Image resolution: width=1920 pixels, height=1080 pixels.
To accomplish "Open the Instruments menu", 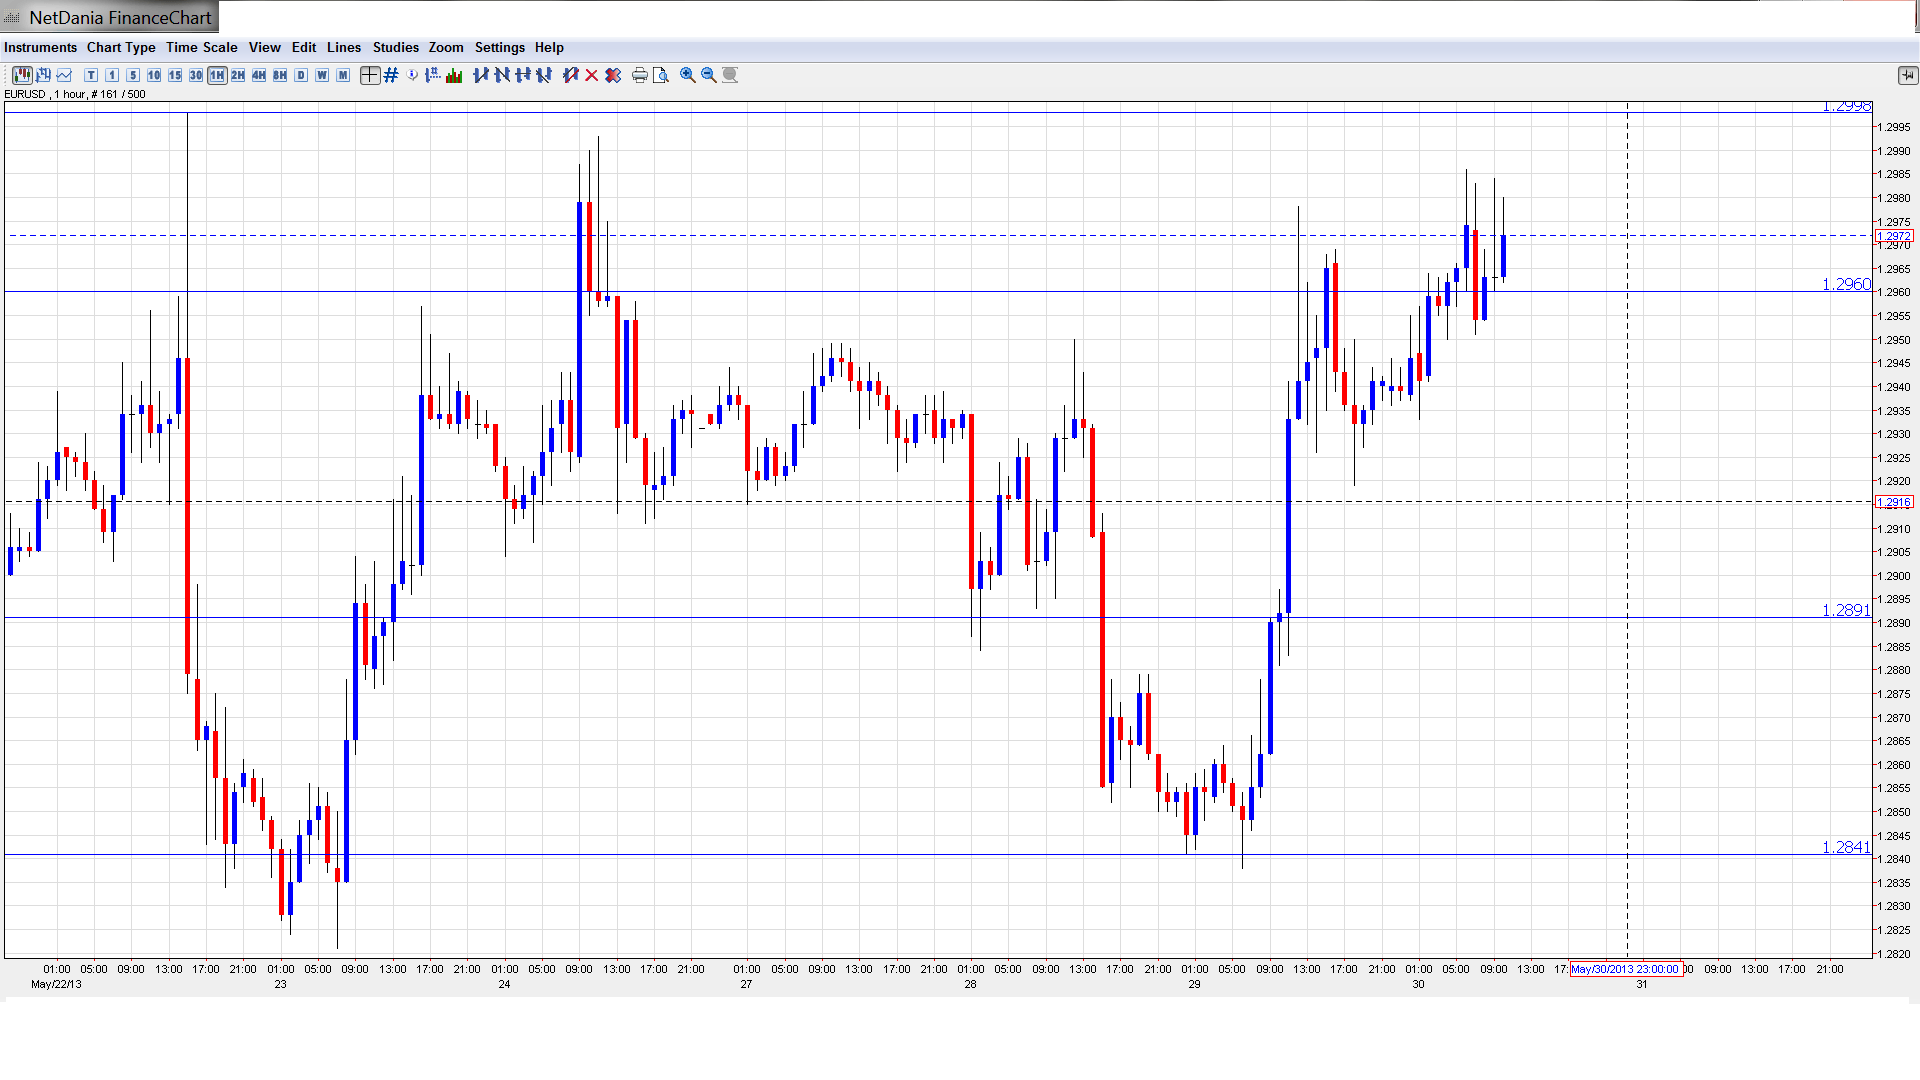I will point(40,47).
